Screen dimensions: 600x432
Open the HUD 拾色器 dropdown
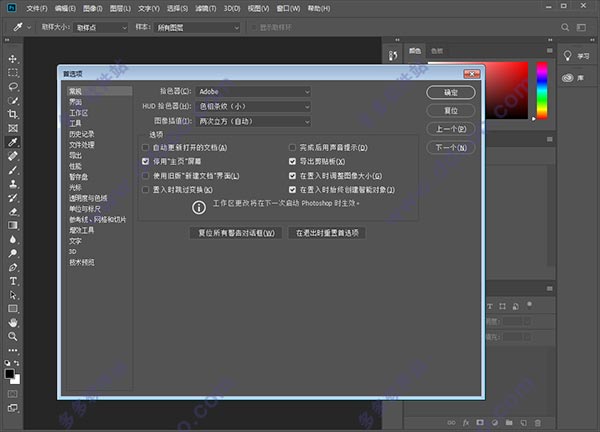coord(253,106)
